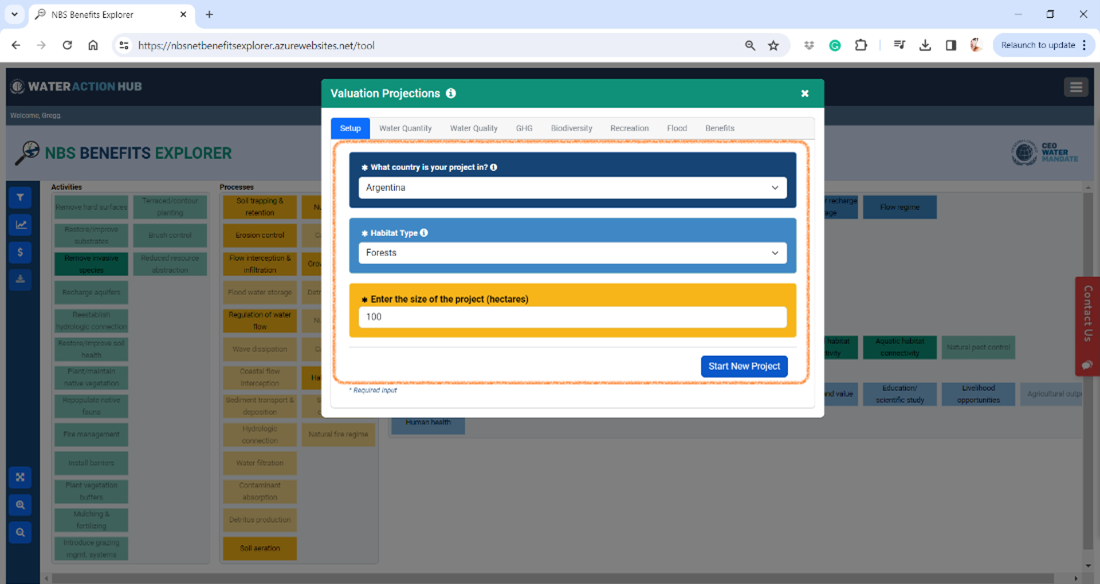Open the dollar valuation tool in the sidebar

click(20, 252)
